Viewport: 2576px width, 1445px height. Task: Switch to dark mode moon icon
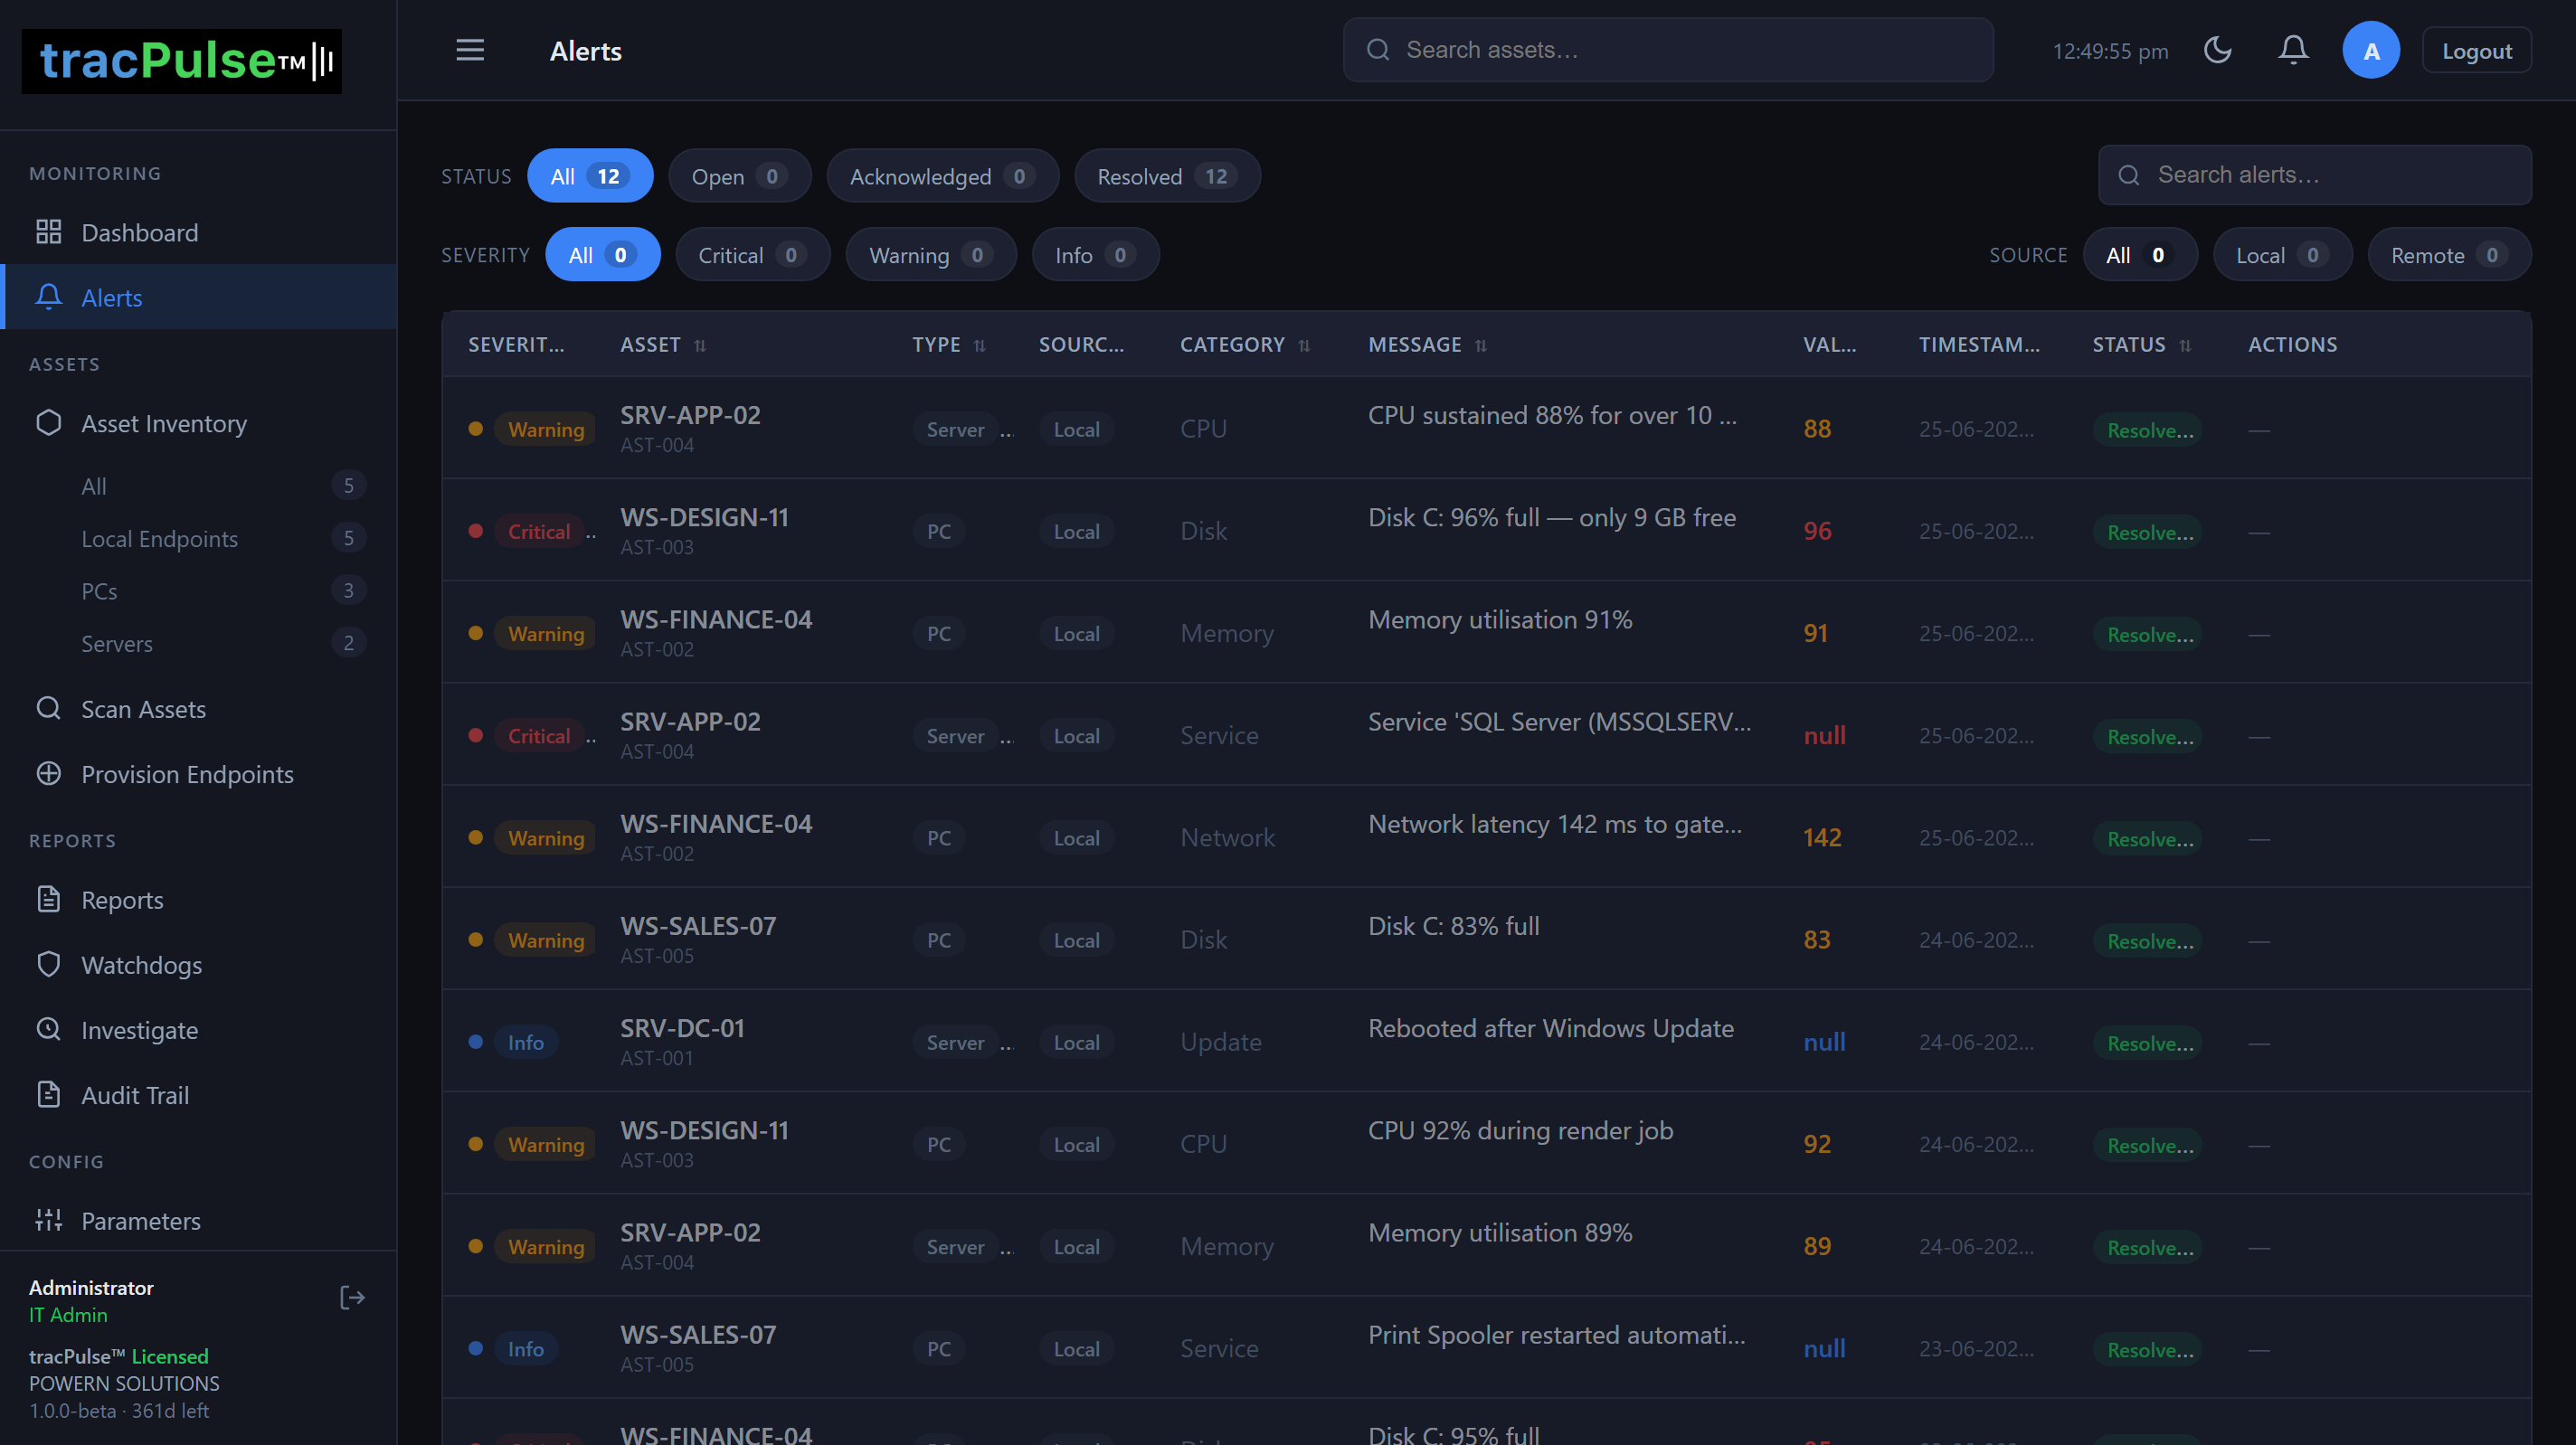coord(2218,50)
